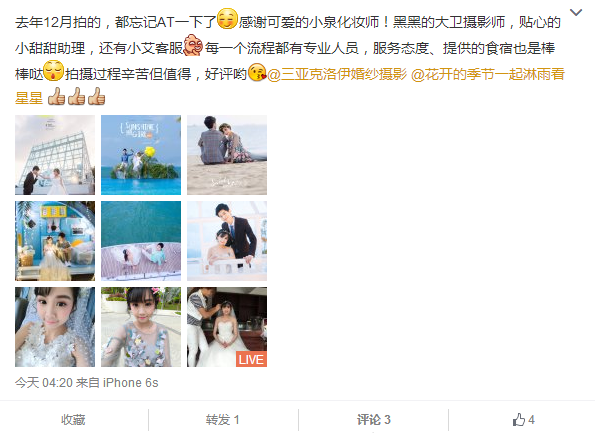Image resolution: width=595 pixels, height=433 pixels.
Task: Open the blue room couple photo thumbnail
Action: point(55,241)
